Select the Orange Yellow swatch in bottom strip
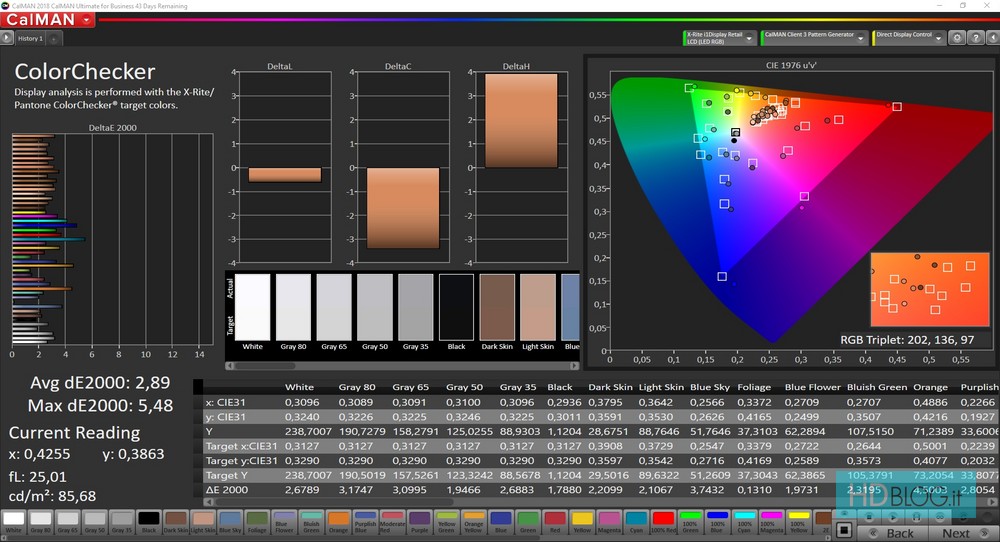This screenshot has width=1000, height=542. (474, 522)
